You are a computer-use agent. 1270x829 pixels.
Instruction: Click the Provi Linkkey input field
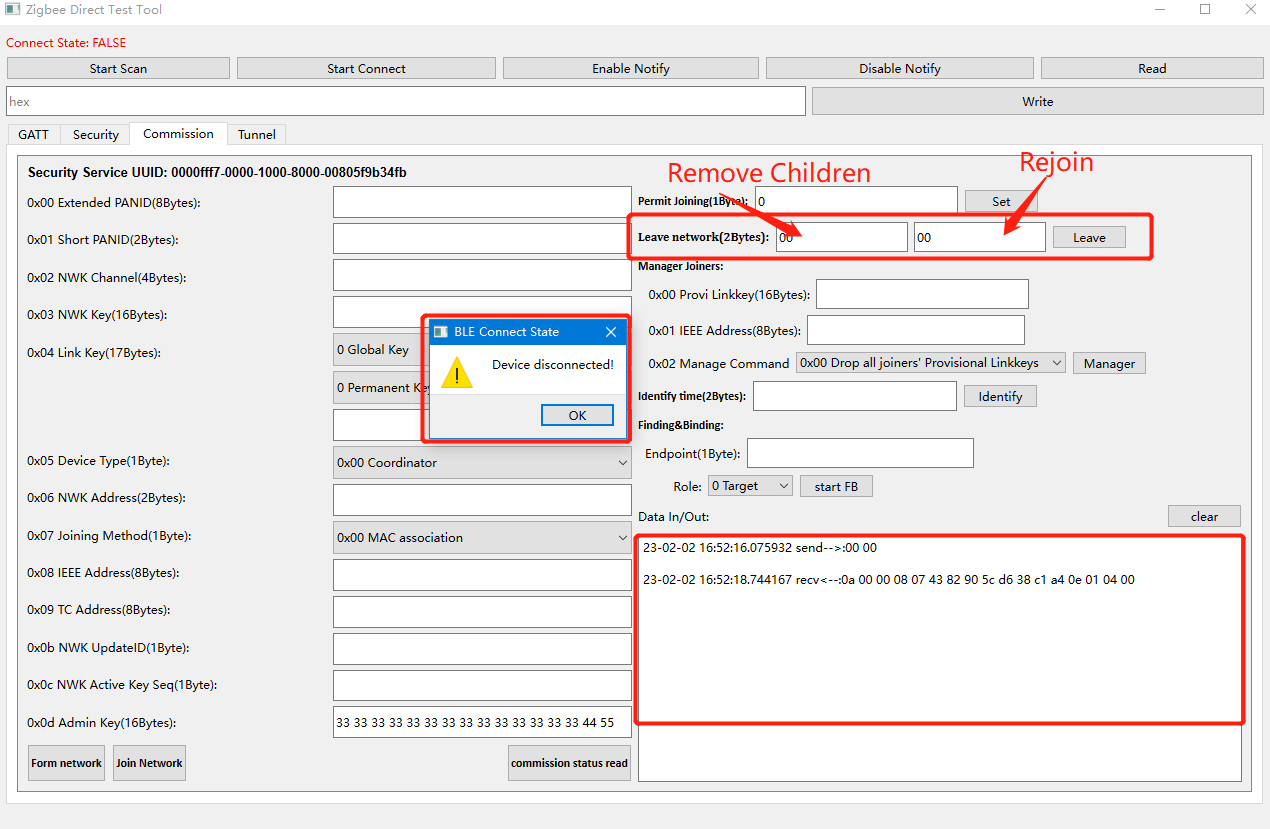(x=922, y=294)
